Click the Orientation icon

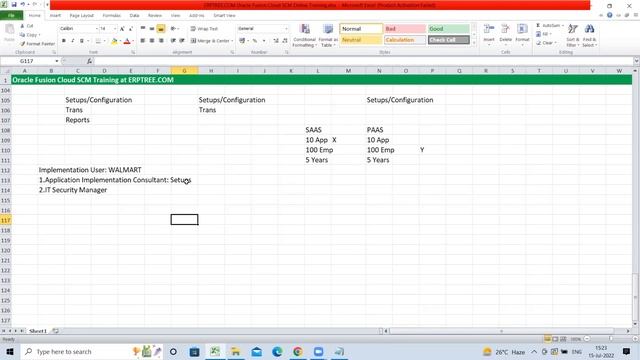(x=173, y=29)
